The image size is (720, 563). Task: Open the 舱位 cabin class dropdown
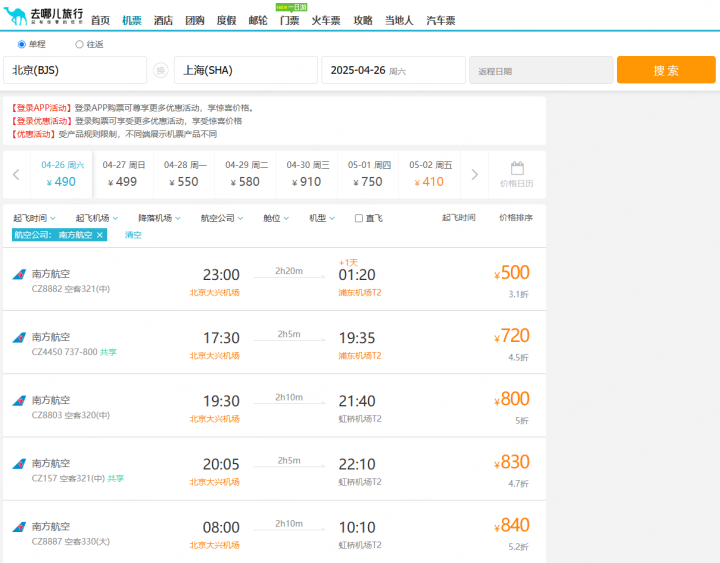pos(276,218)
